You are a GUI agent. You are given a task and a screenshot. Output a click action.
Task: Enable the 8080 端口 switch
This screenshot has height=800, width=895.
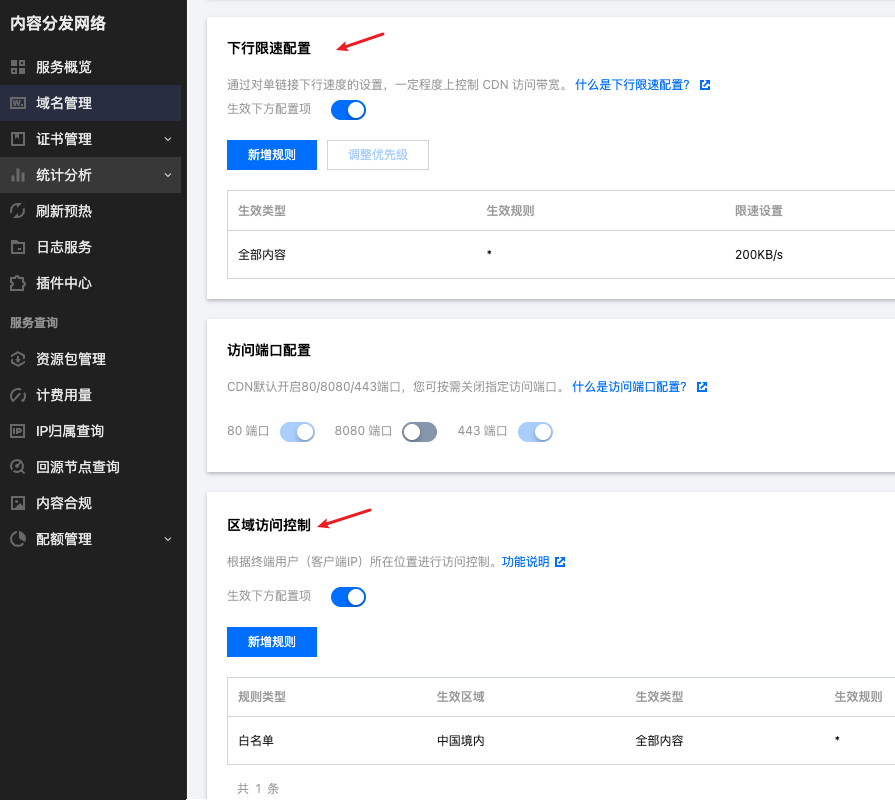point(420,432)
